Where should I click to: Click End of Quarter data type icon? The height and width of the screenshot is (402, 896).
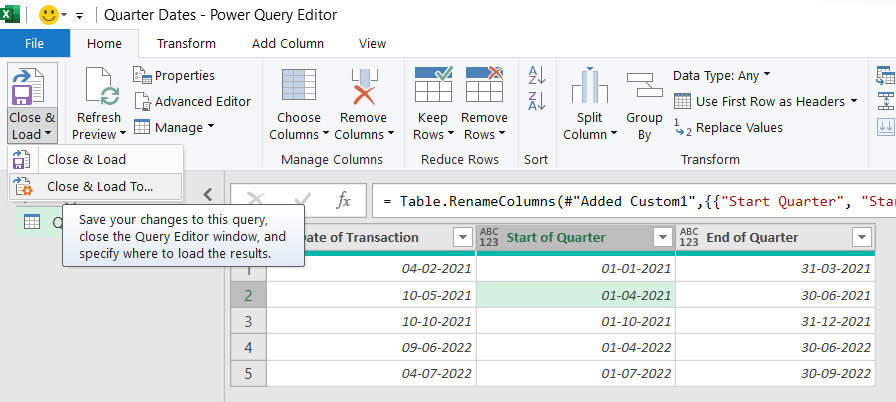click(689, 238)
